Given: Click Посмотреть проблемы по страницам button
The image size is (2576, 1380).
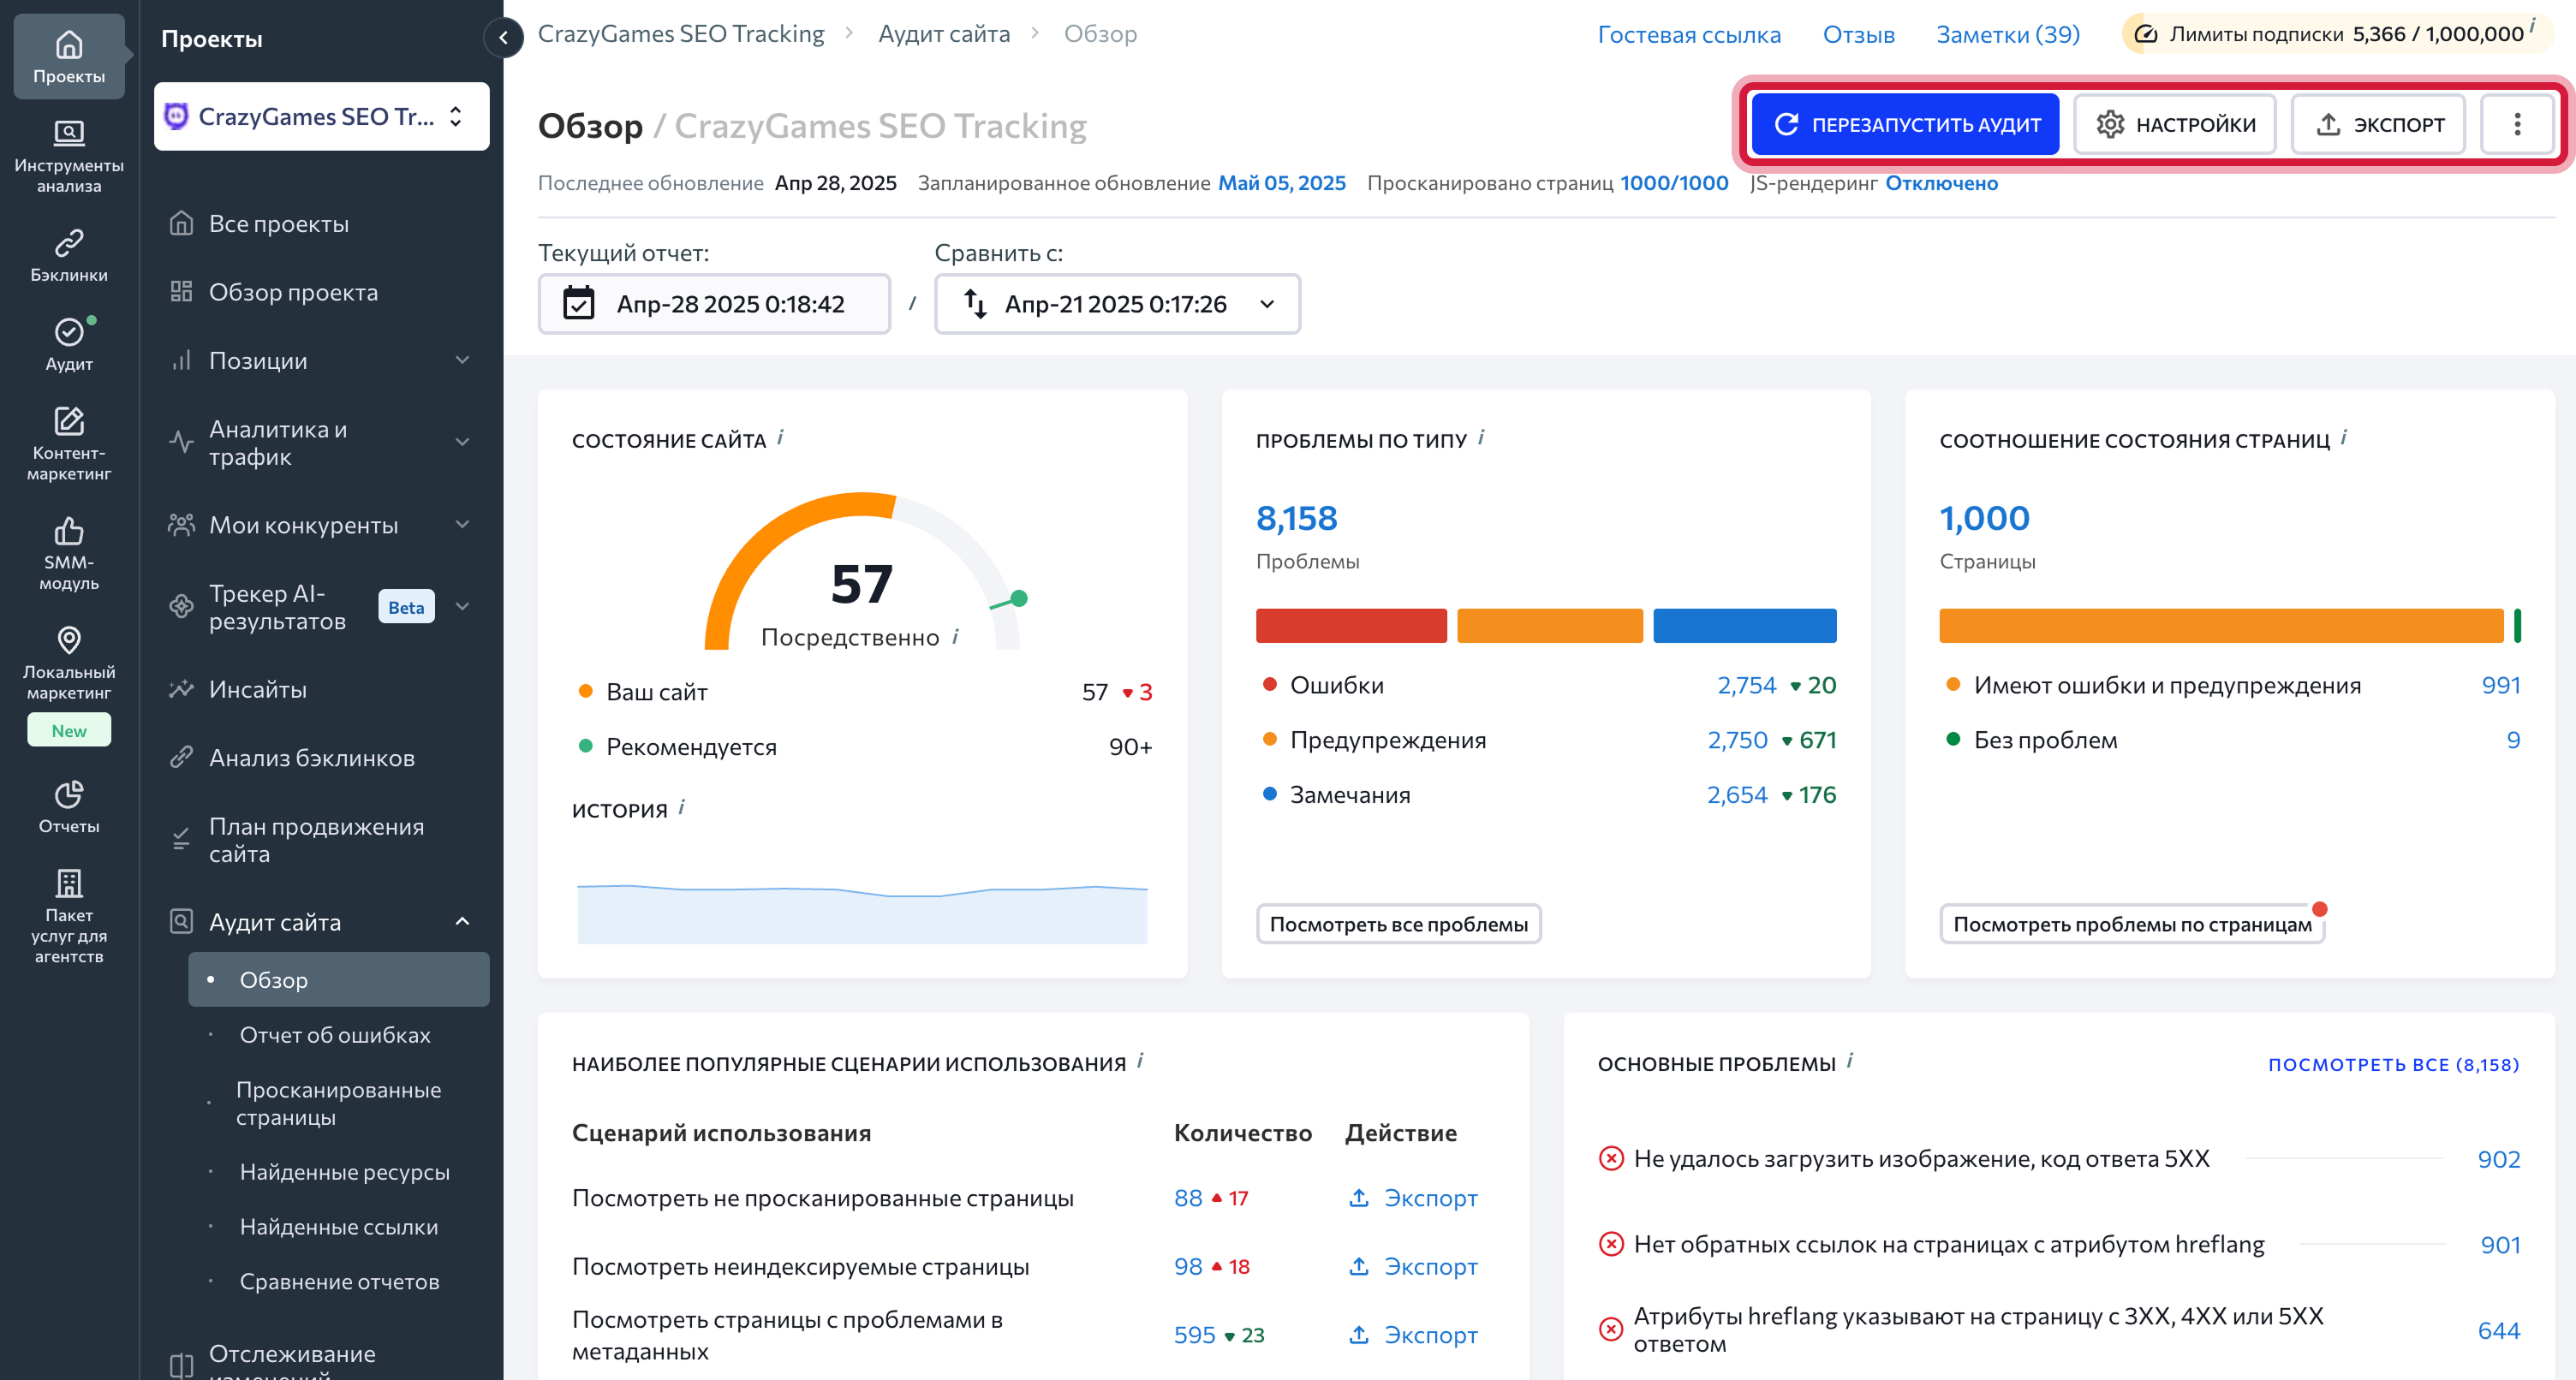Looking at the screenshot, I should coord(2131,924).
